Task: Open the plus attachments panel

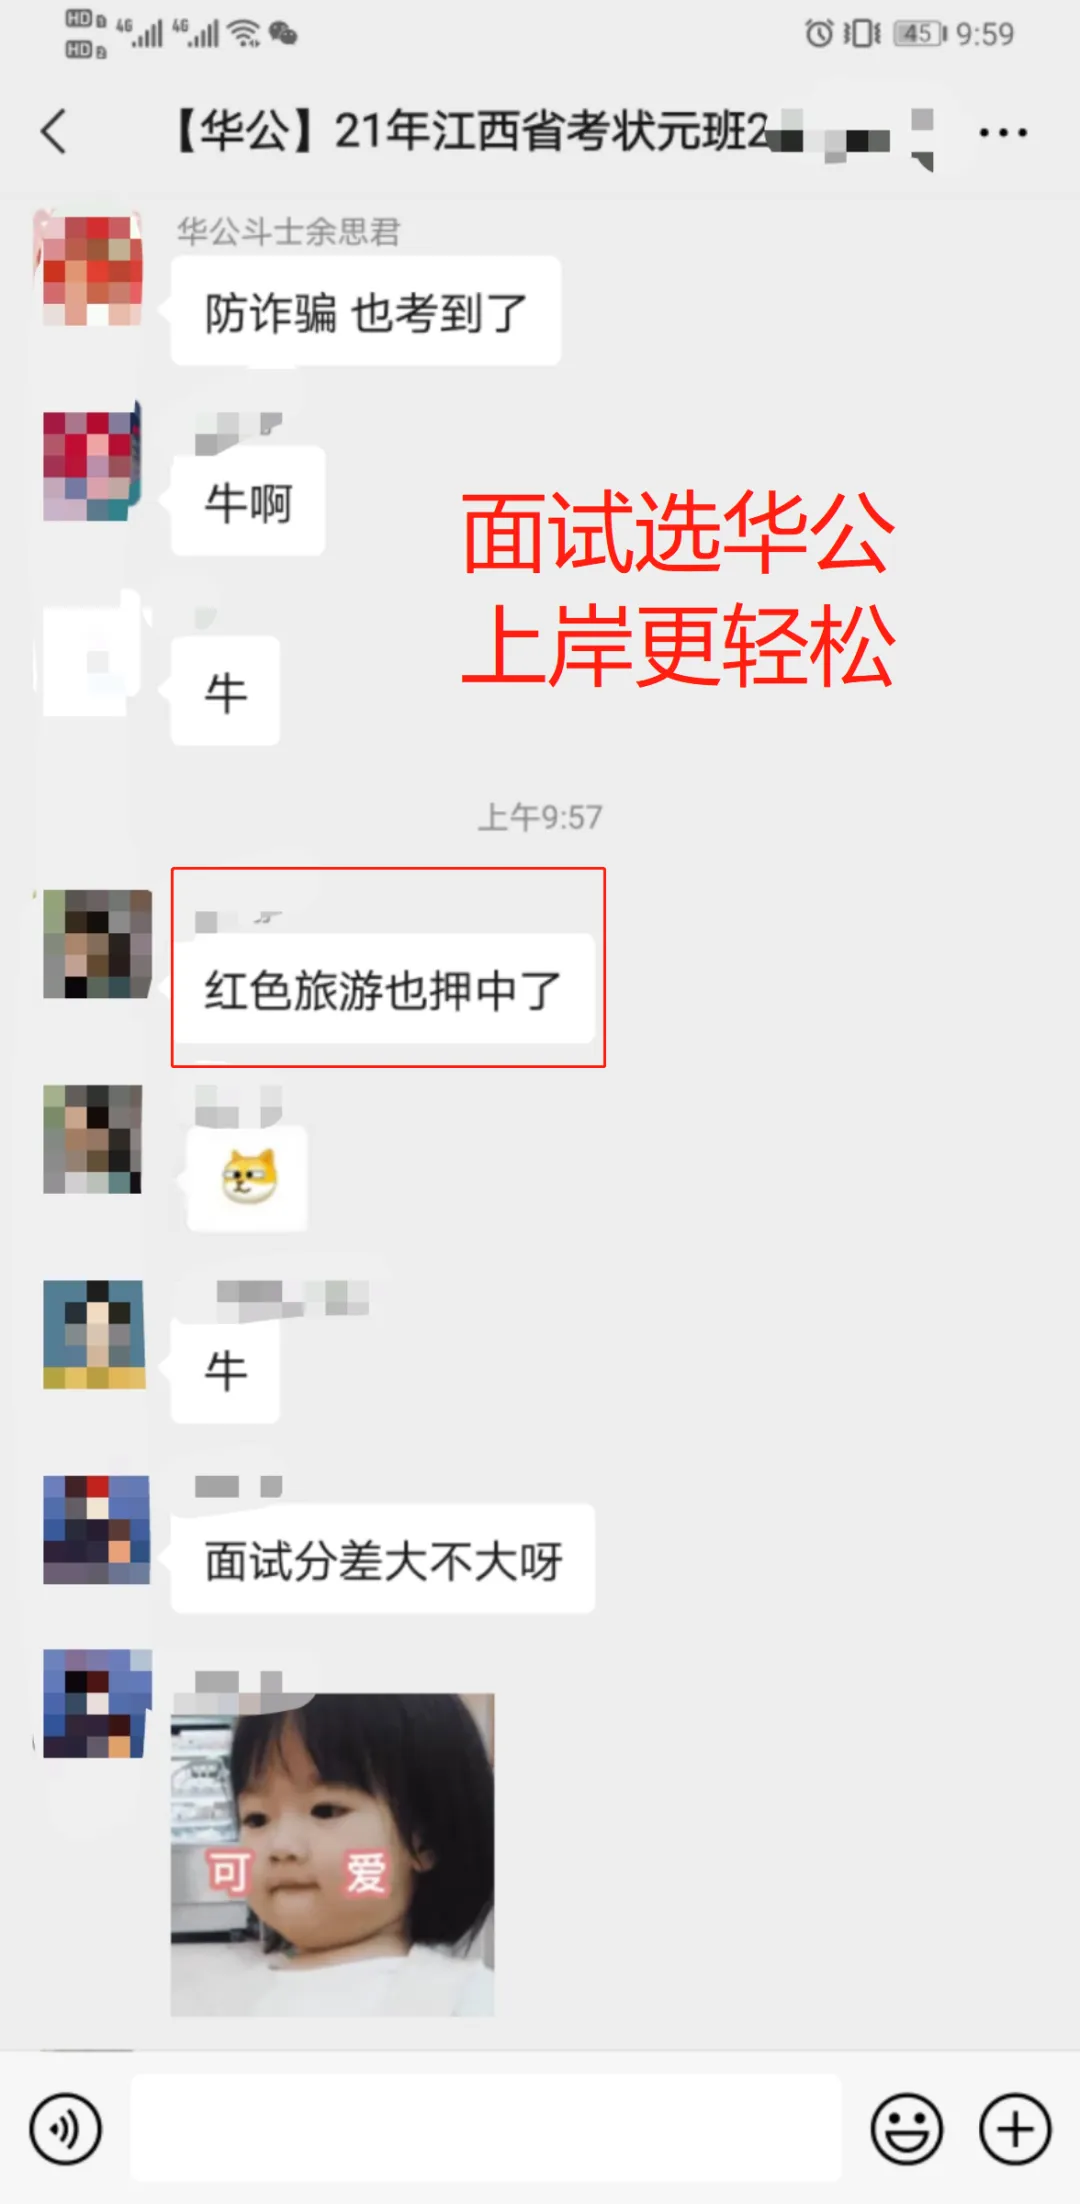Action: (1015, 2129)
